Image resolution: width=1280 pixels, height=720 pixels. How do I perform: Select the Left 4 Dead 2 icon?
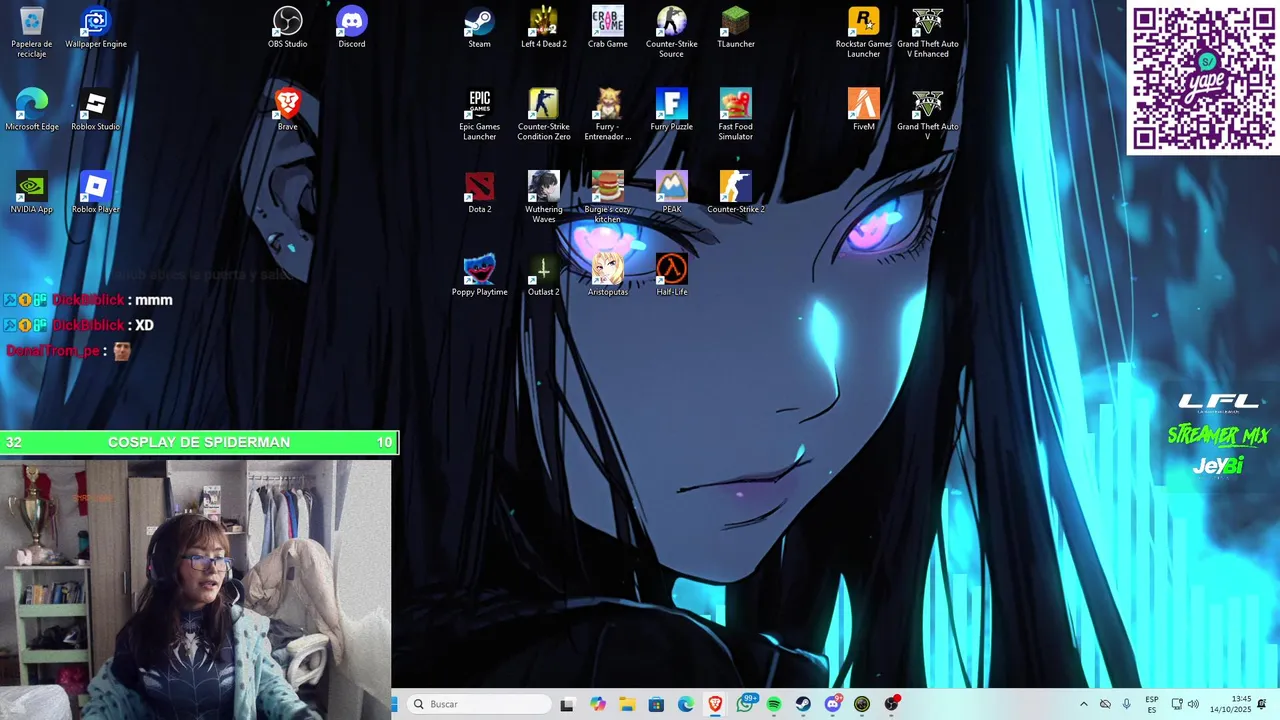pyautogui.click(x=544, y=27)
